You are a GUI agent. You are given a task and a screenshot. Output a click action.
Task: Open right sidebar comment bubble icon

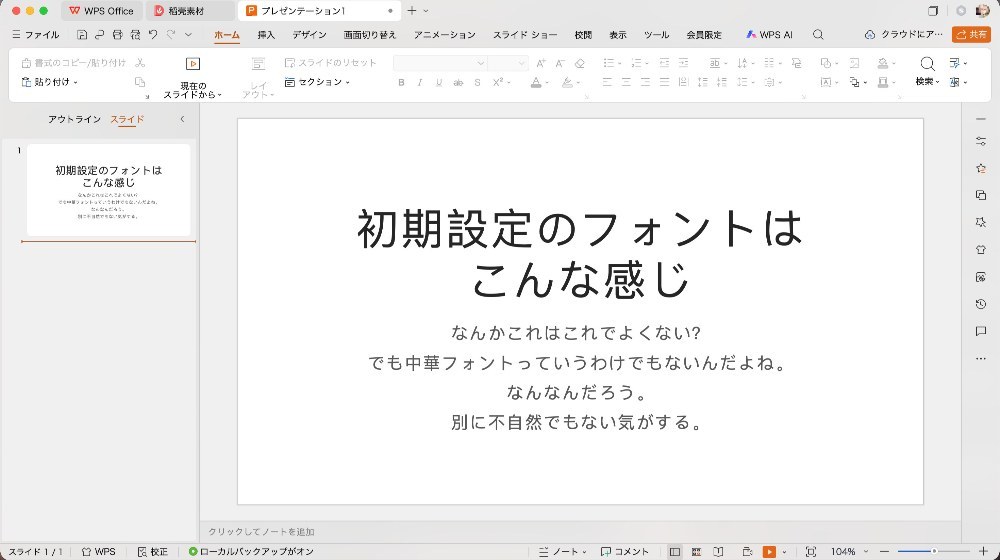pyautogui.click(x=981, y=331)
